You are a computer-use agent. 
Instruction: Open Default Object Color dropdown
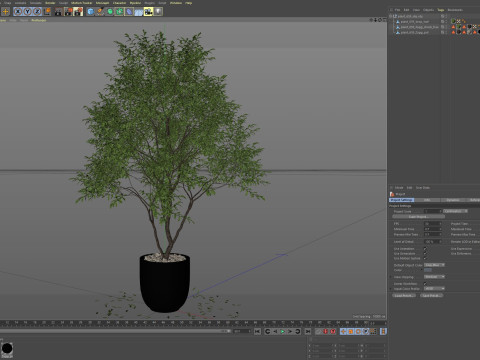click(x=434, y=265)
